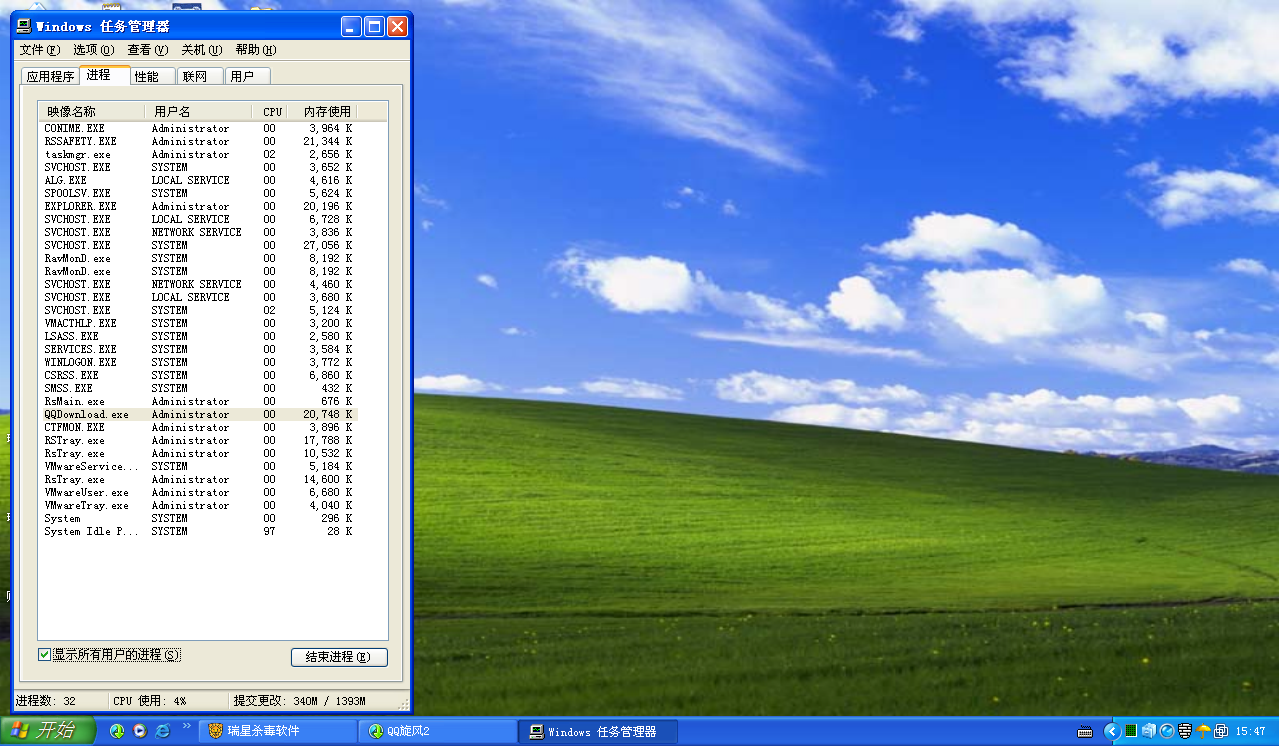Select the CSRSS.EXE process row
The height and width of the screenshot is (746, 1279).
point(198,375)
